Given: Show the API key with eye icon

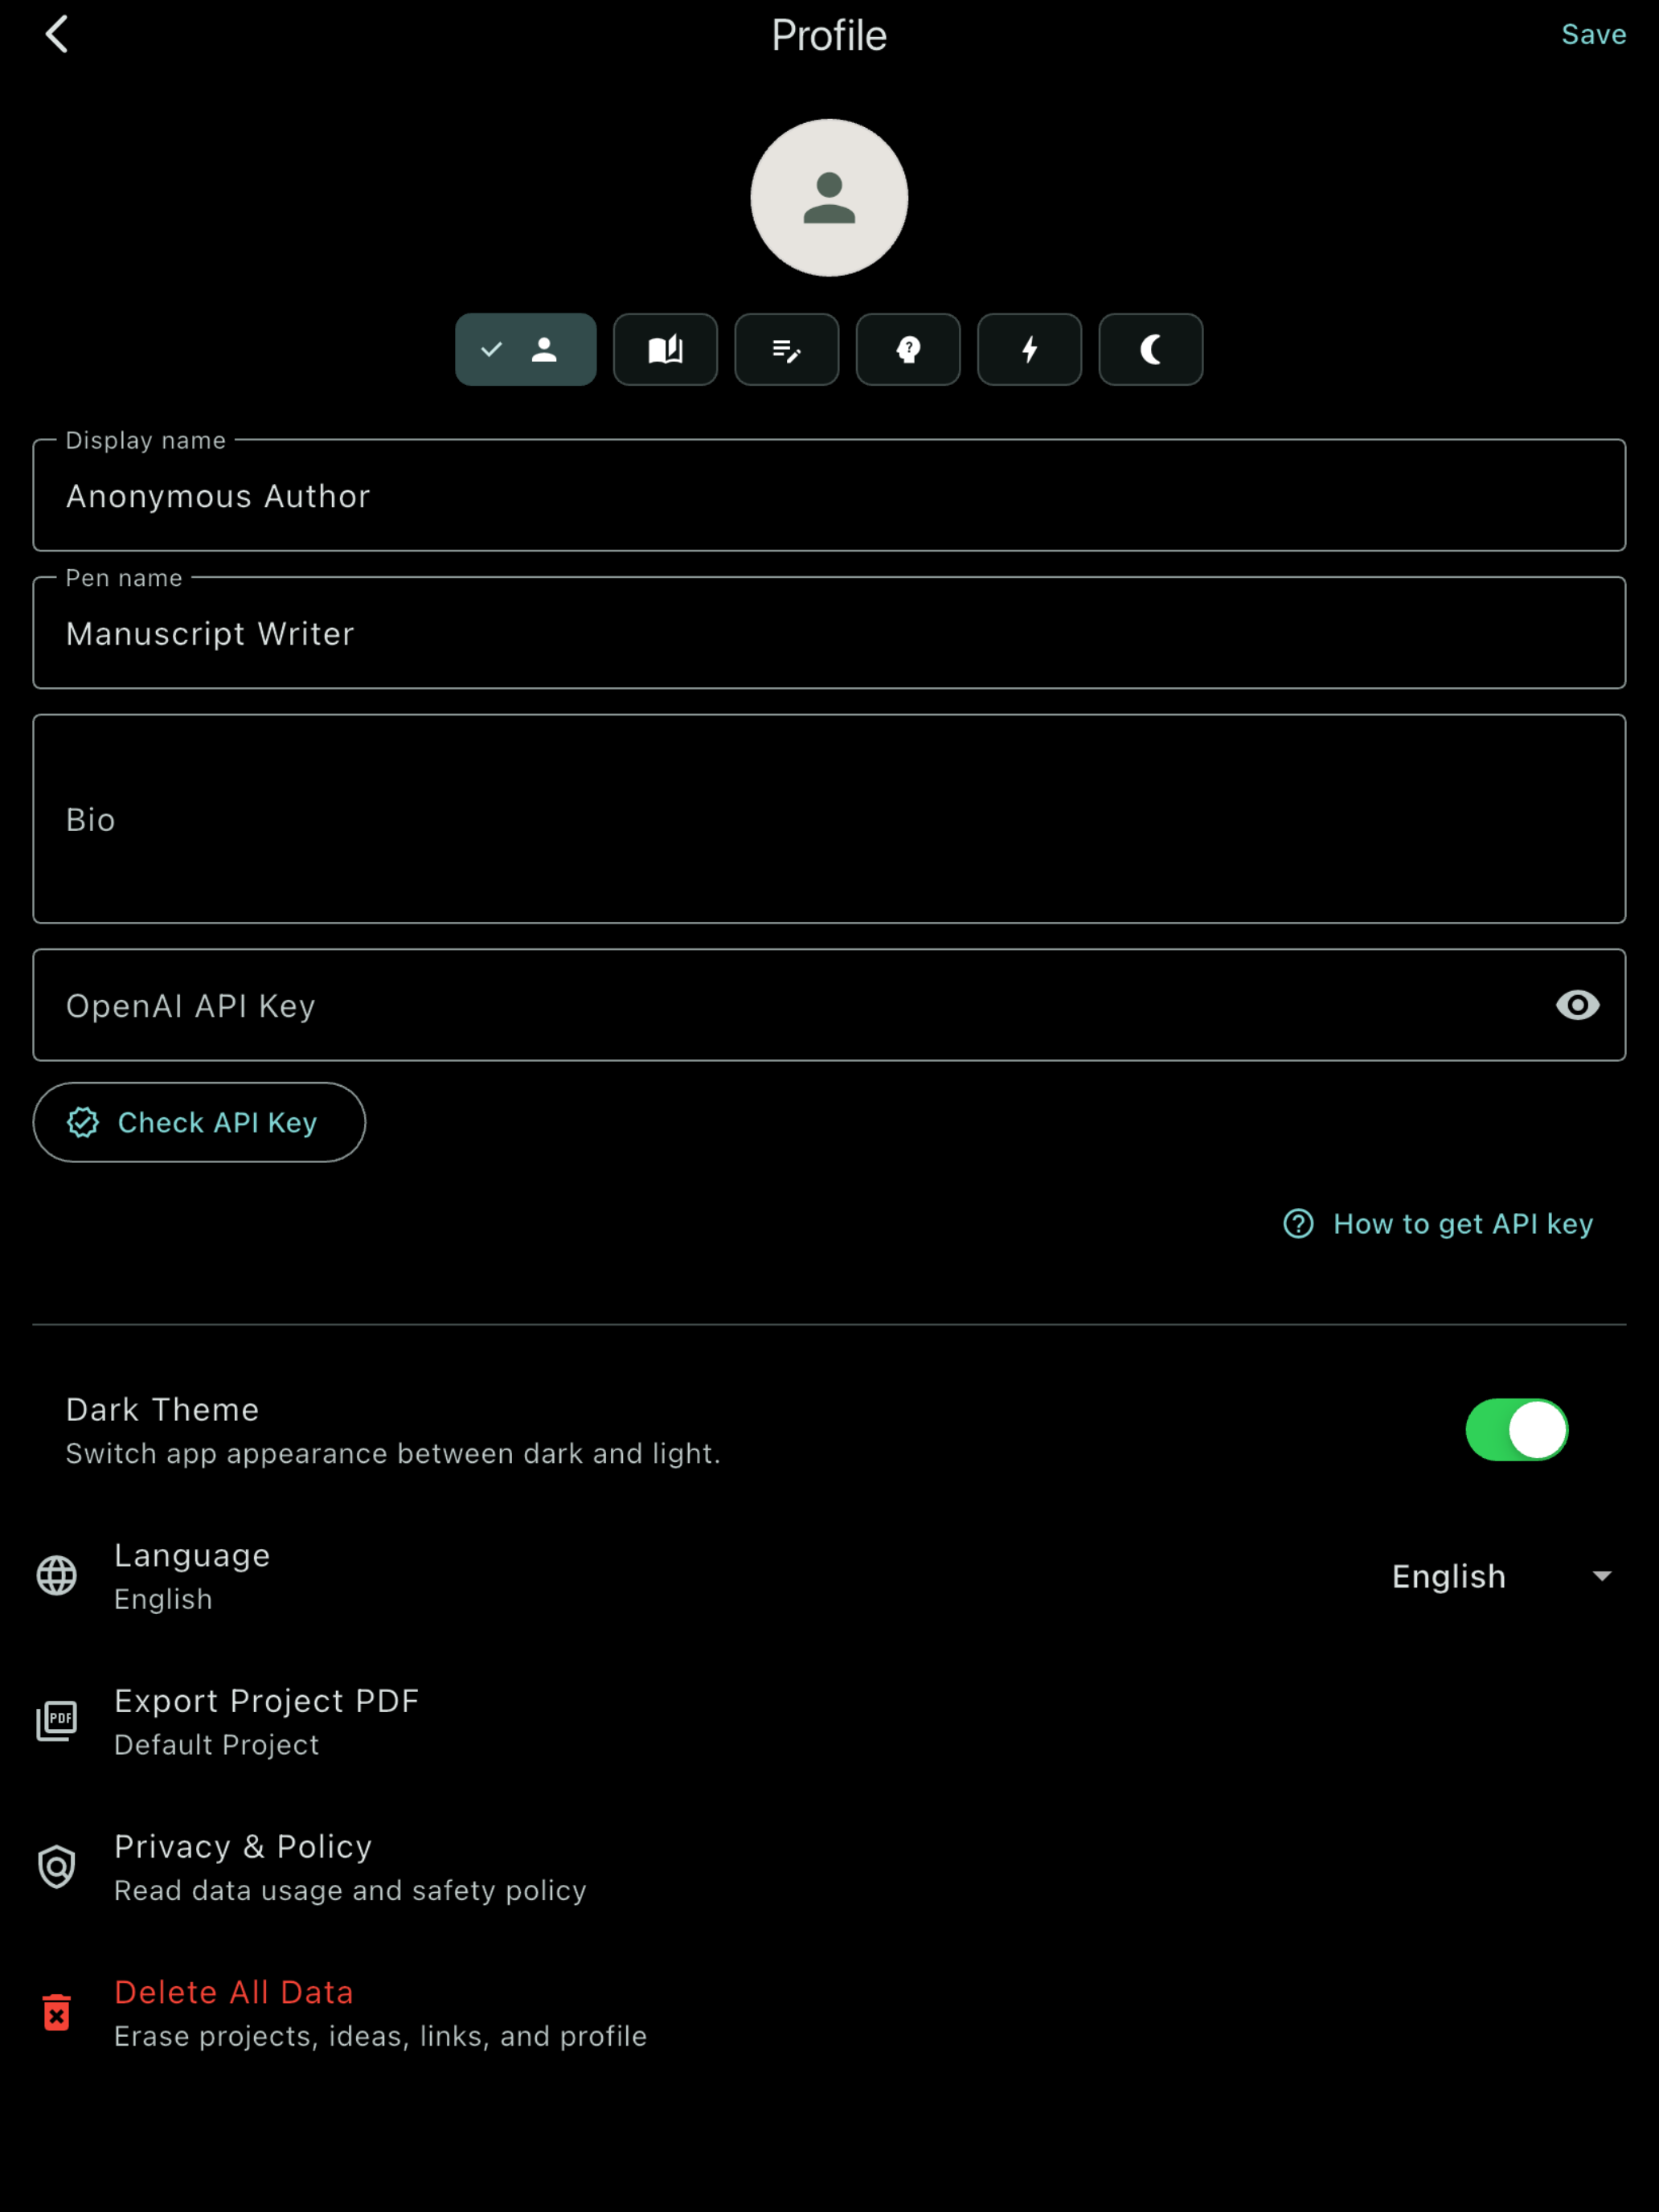Looking at the screenshot, I should click(1577, 1005).
